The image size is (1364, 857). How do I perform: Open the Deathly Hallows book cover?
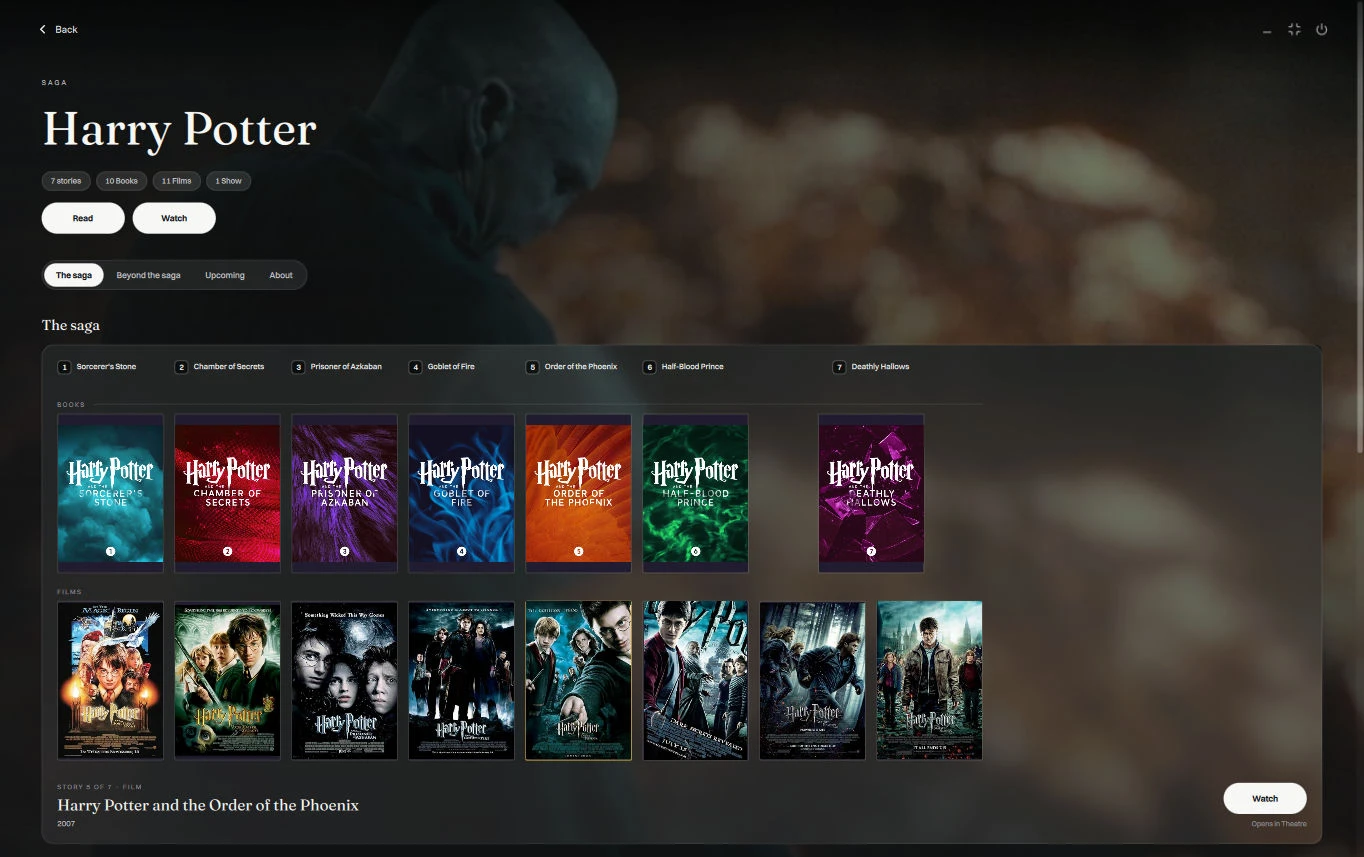point(871,493)
